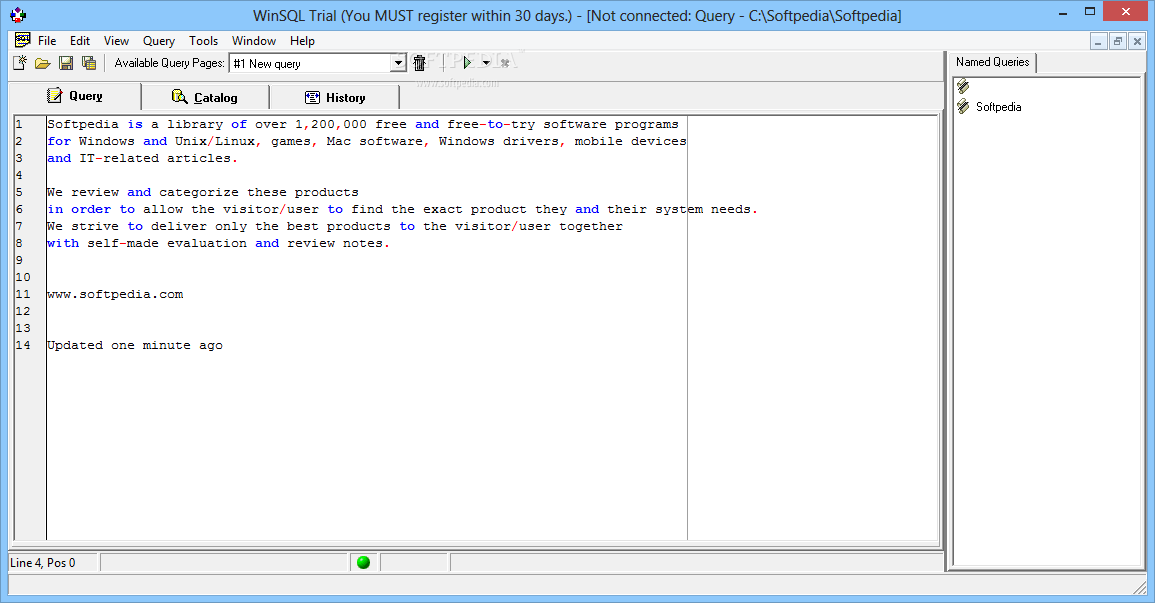Click the 'Line 4, Pos 0' status text
The width and height of the screenshot is (1155, 603).
pos(43,563)
